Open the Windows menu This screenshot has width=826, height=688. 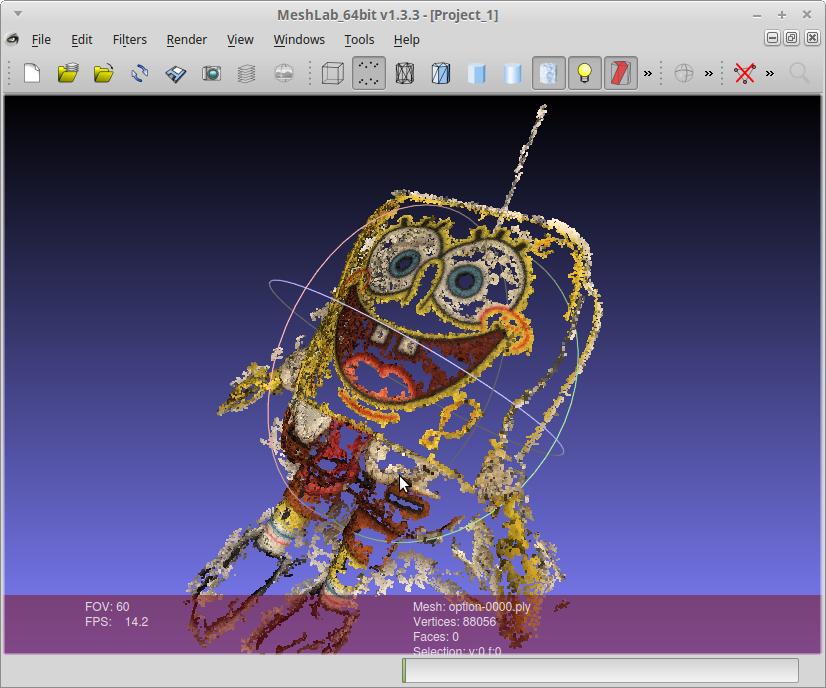pyautogui.click(x=299, y=40)
